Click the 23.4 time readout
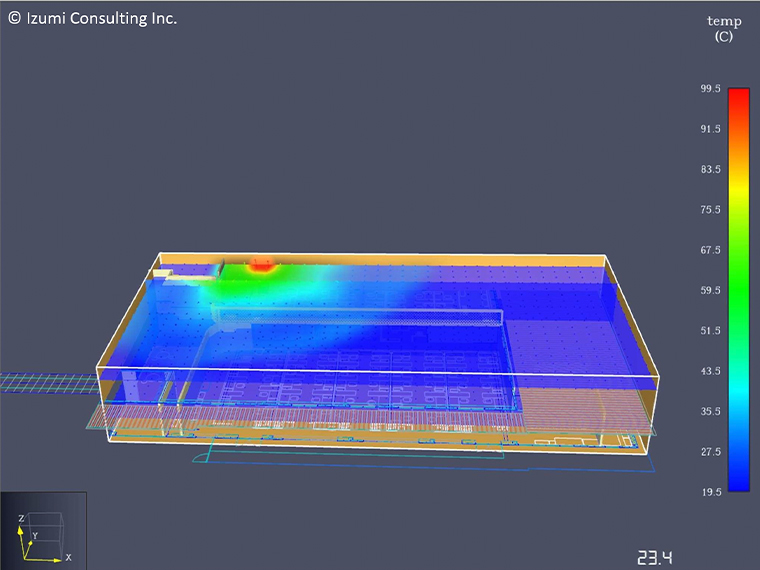The height and width of the screenshot is (570, 760). (655, 557)
